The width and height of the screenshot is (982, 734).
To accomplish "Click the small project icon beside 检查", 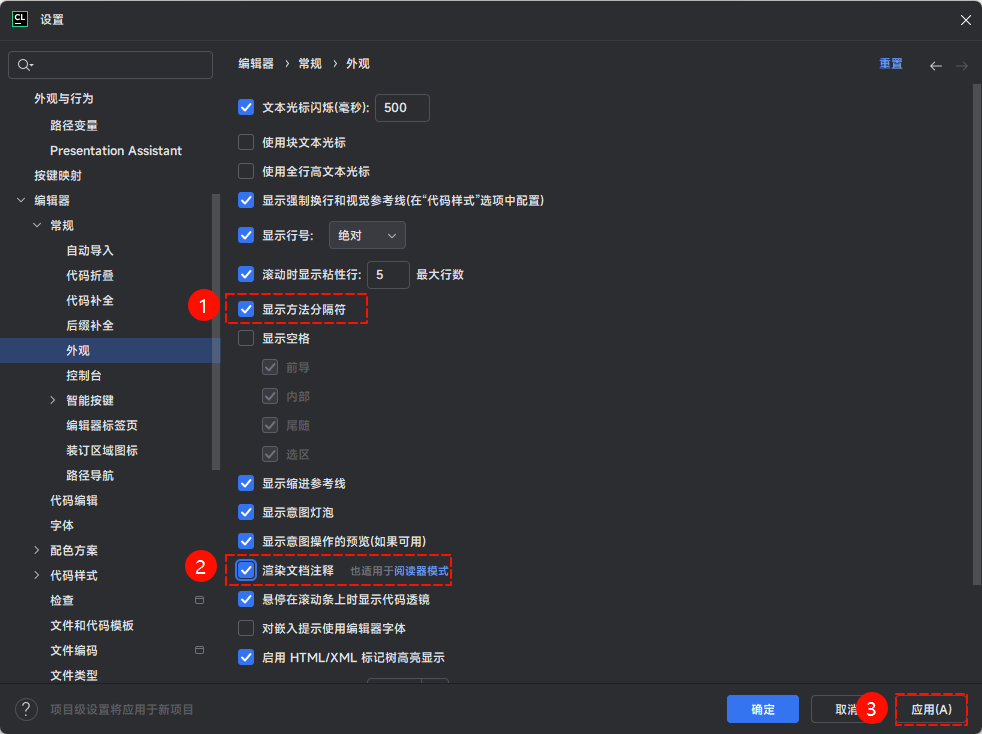I will pos(199,599).
